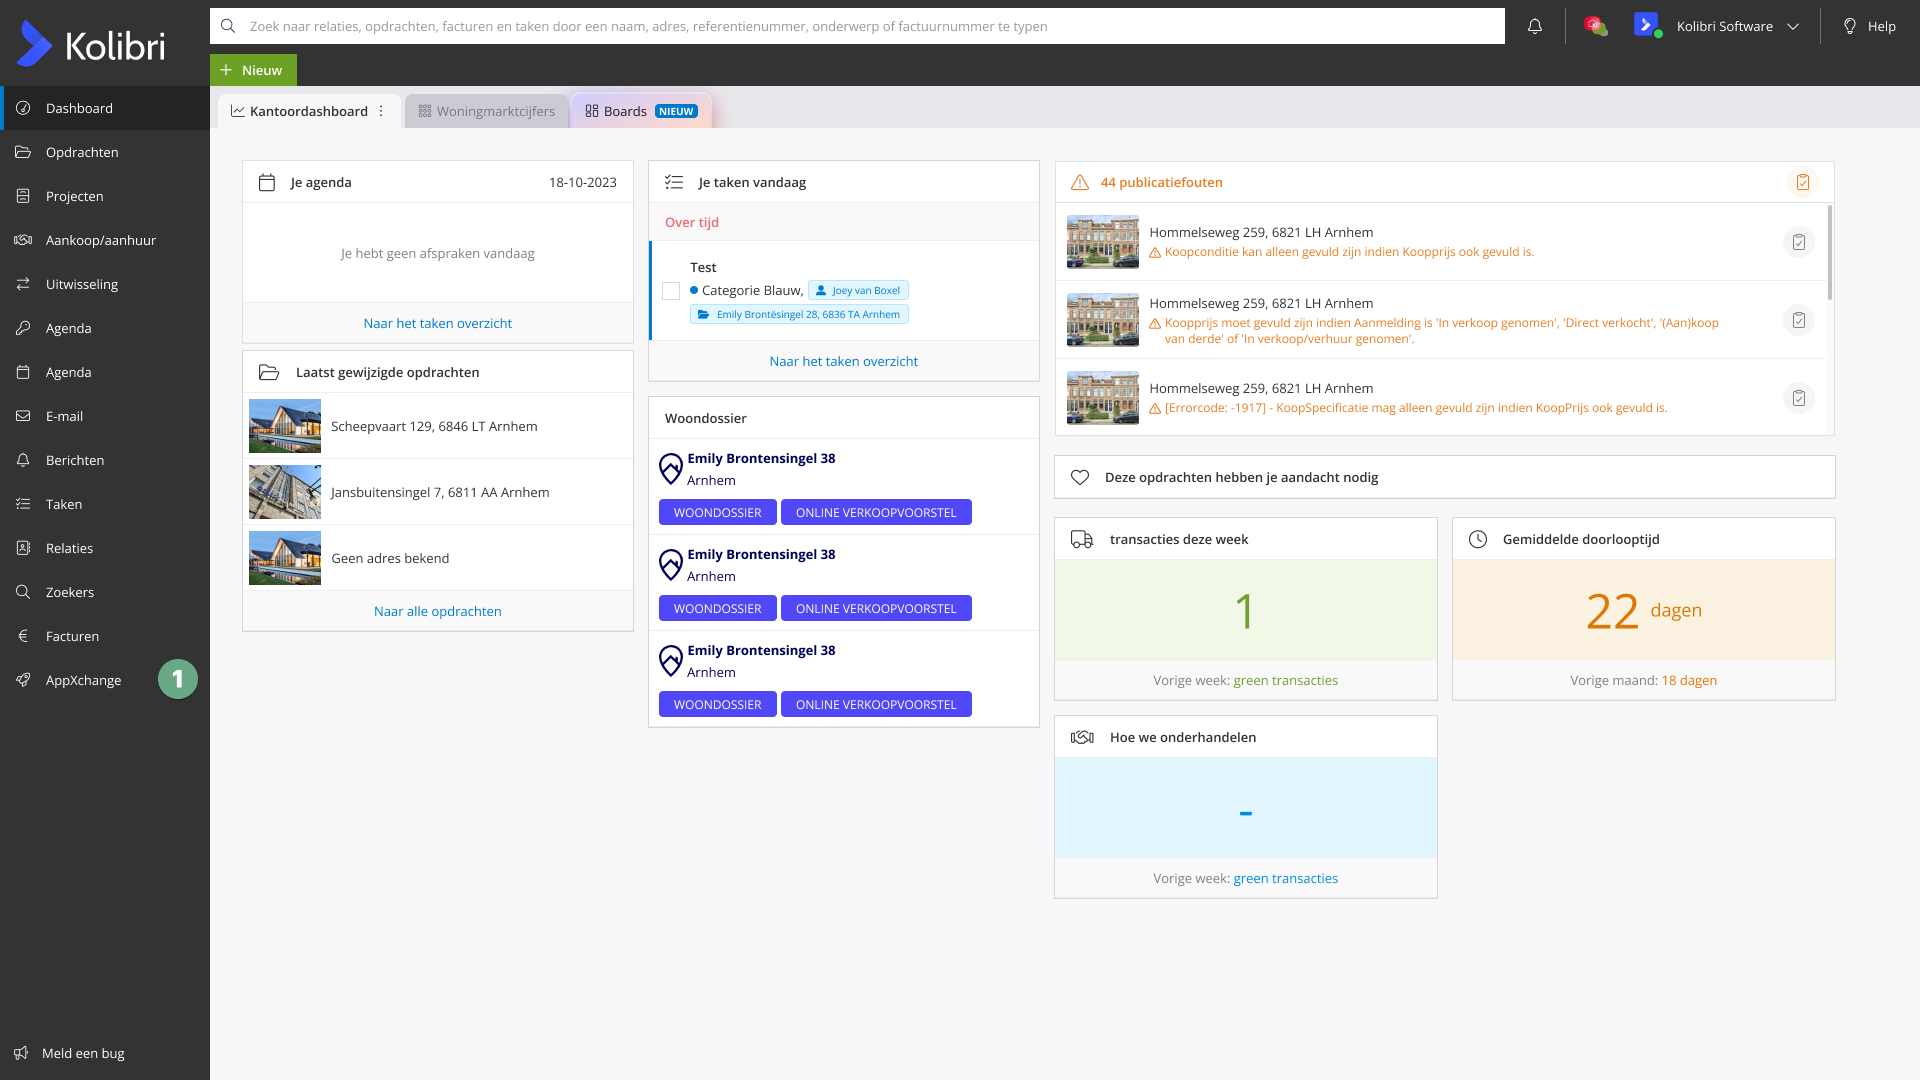Viewport: 1920px width, 1080px height.
Task: Click the green Nieuw button
Action: [253, 70]
